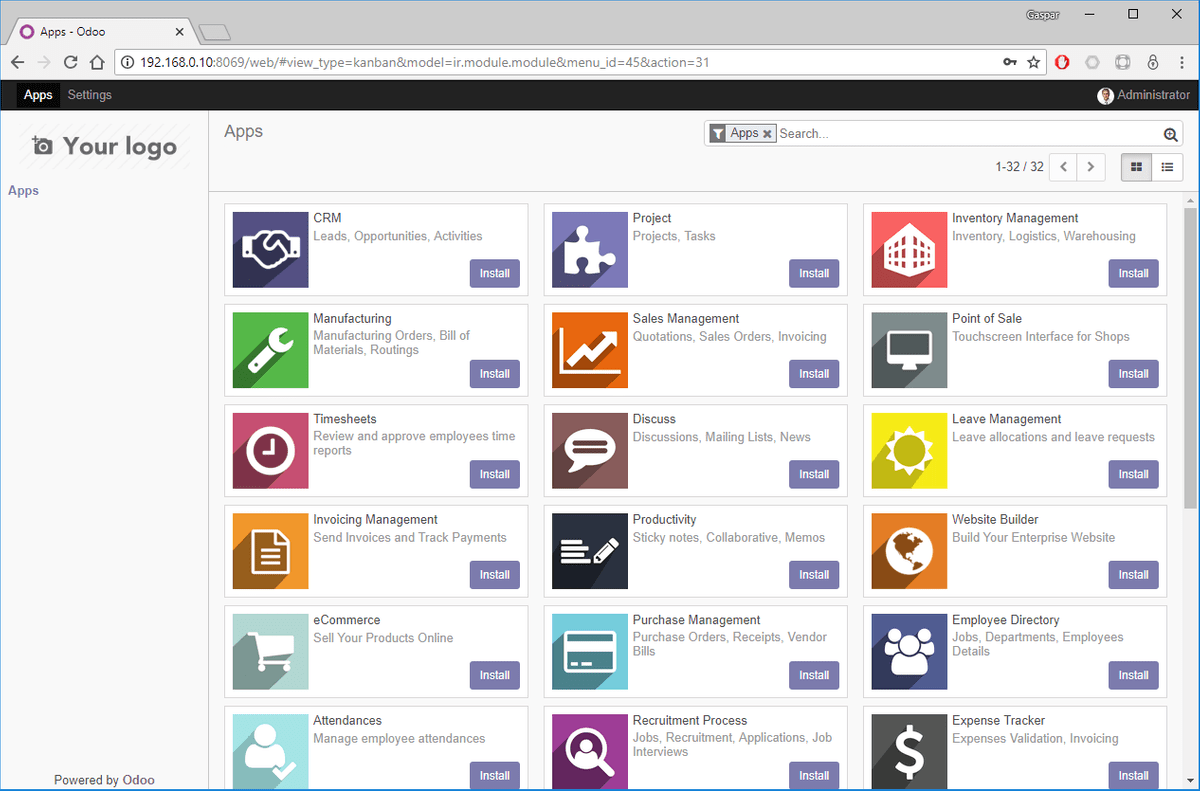Install the Leave Management app
Viewport: 1200px width, 791px height.
(1134, 474)
